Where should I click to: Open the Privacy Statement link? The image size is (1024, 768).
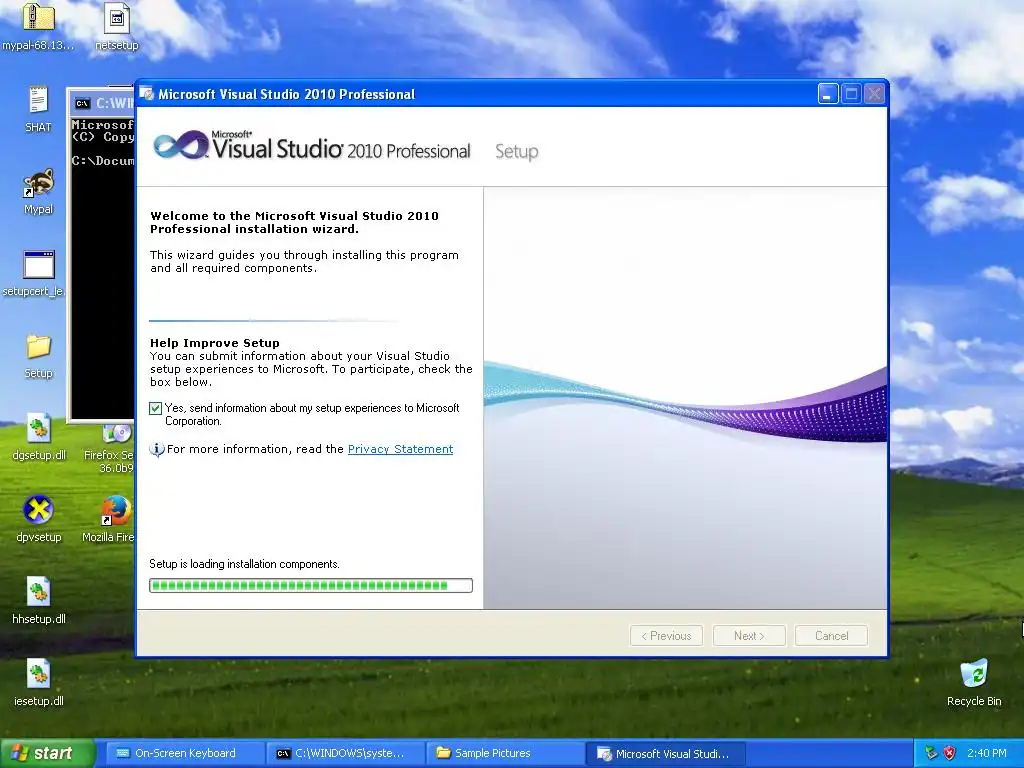400,449
